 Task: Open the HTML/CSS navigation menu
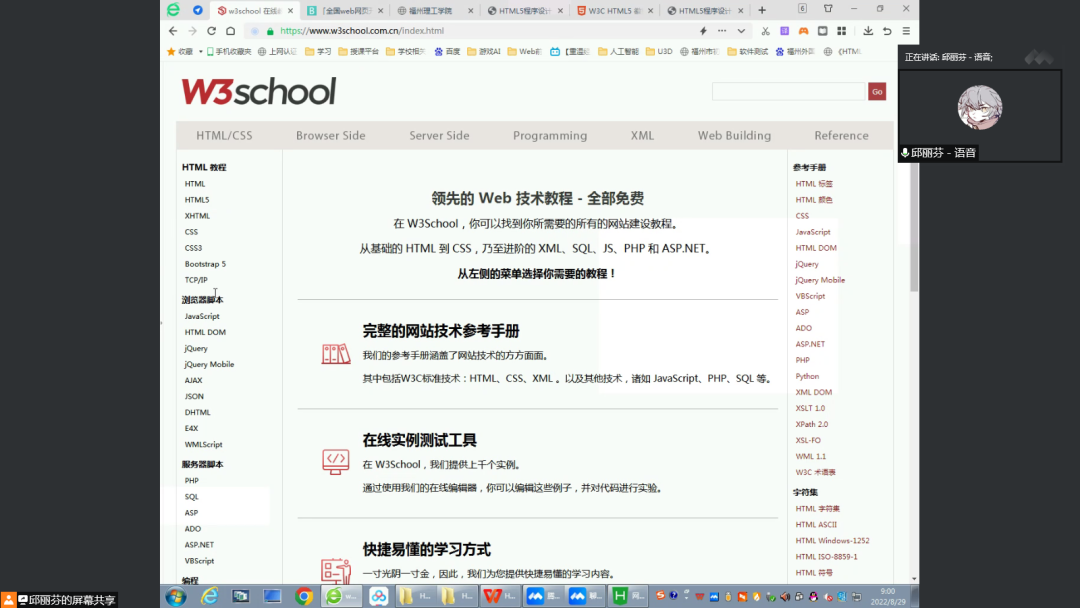(225, 136)
